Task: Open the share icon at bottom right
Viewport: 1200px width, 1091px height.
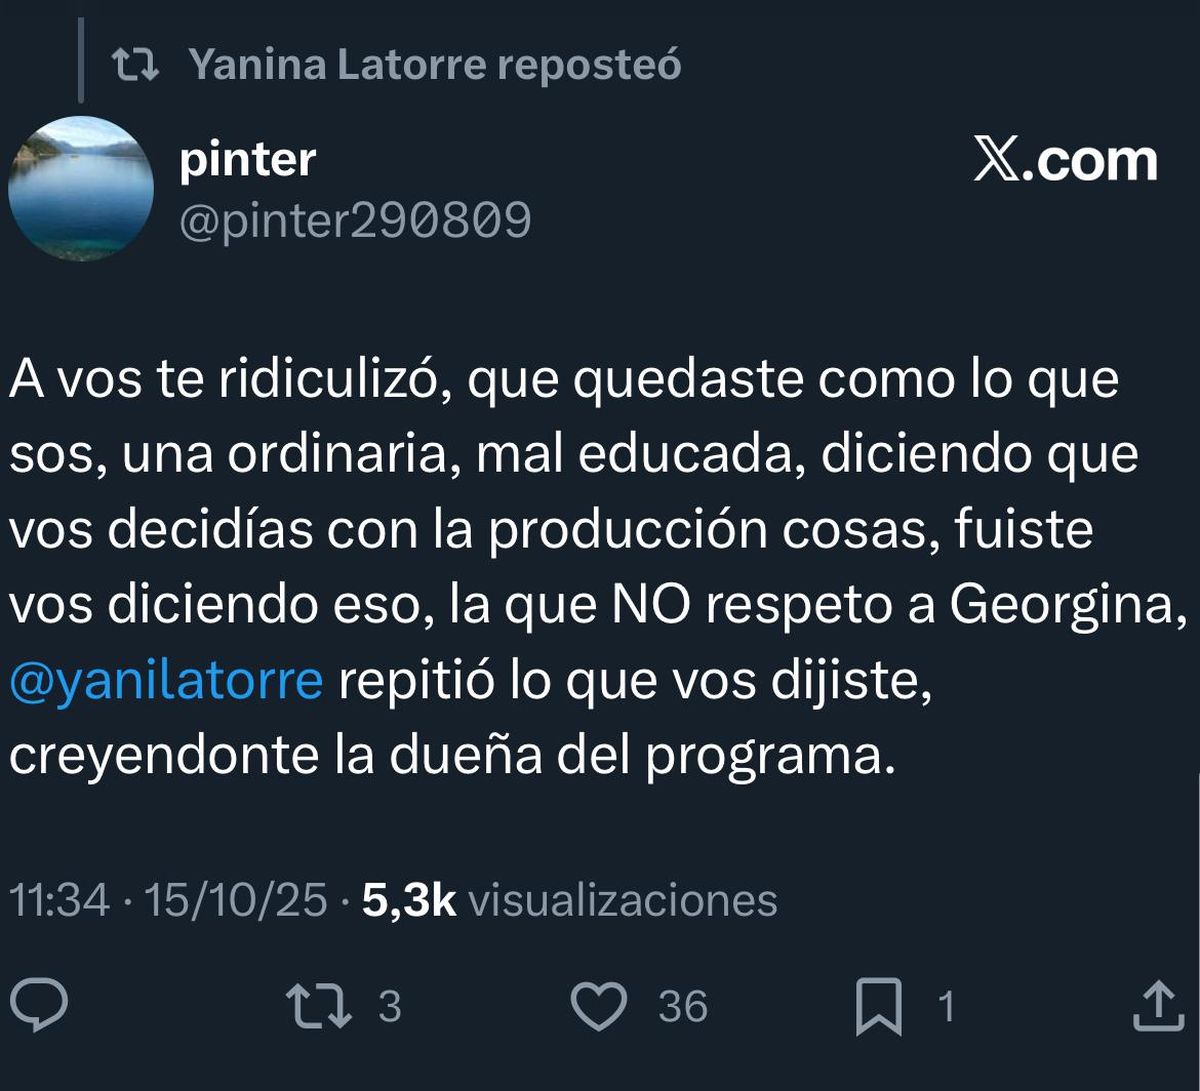Action: click(x=1159, y=1006)
